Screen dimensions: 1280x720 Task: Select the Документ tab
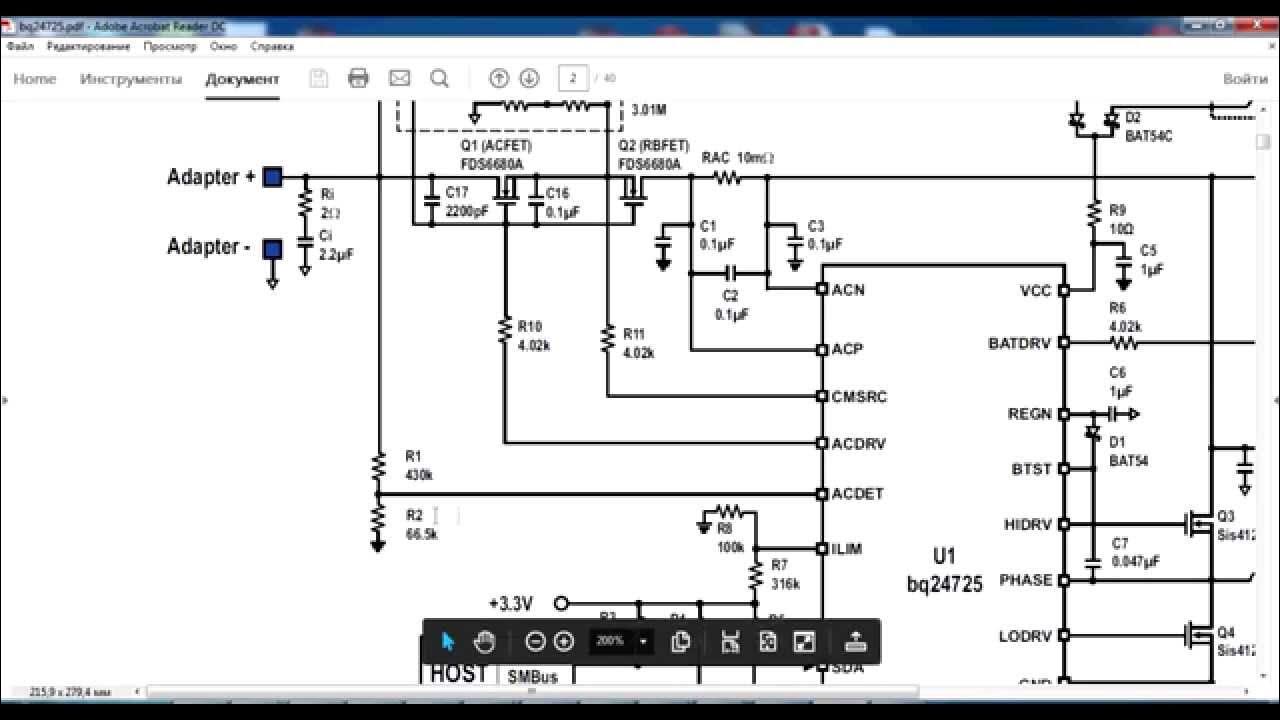242,79
